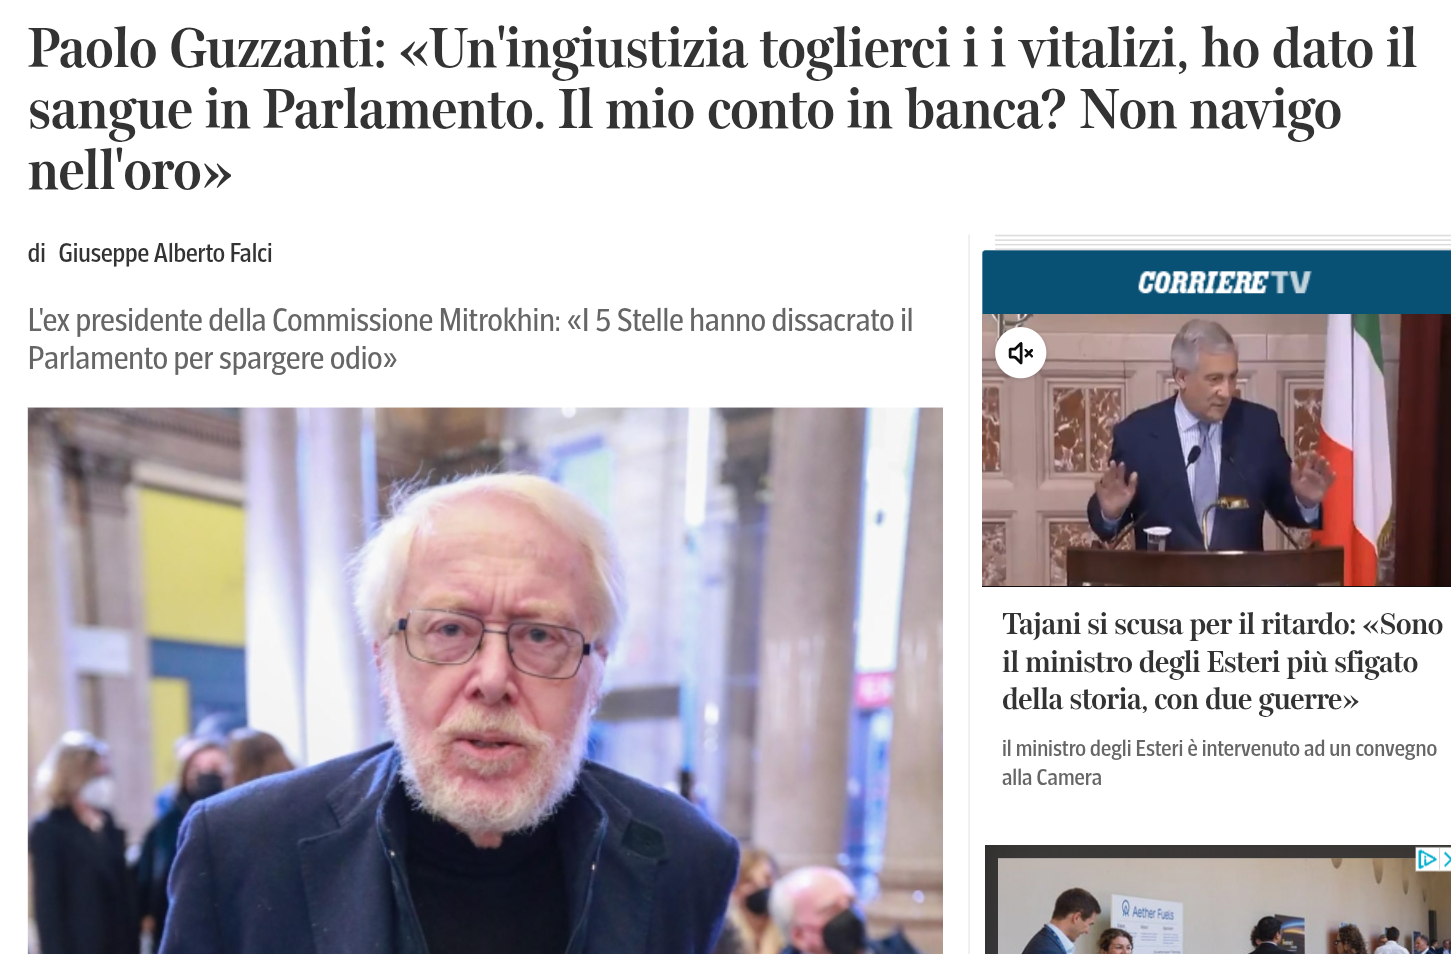The width and height of the screenshot is (1451, 954).
Task: Open author Giuseppe Alberto Falci's page
Action: point(165,253)
